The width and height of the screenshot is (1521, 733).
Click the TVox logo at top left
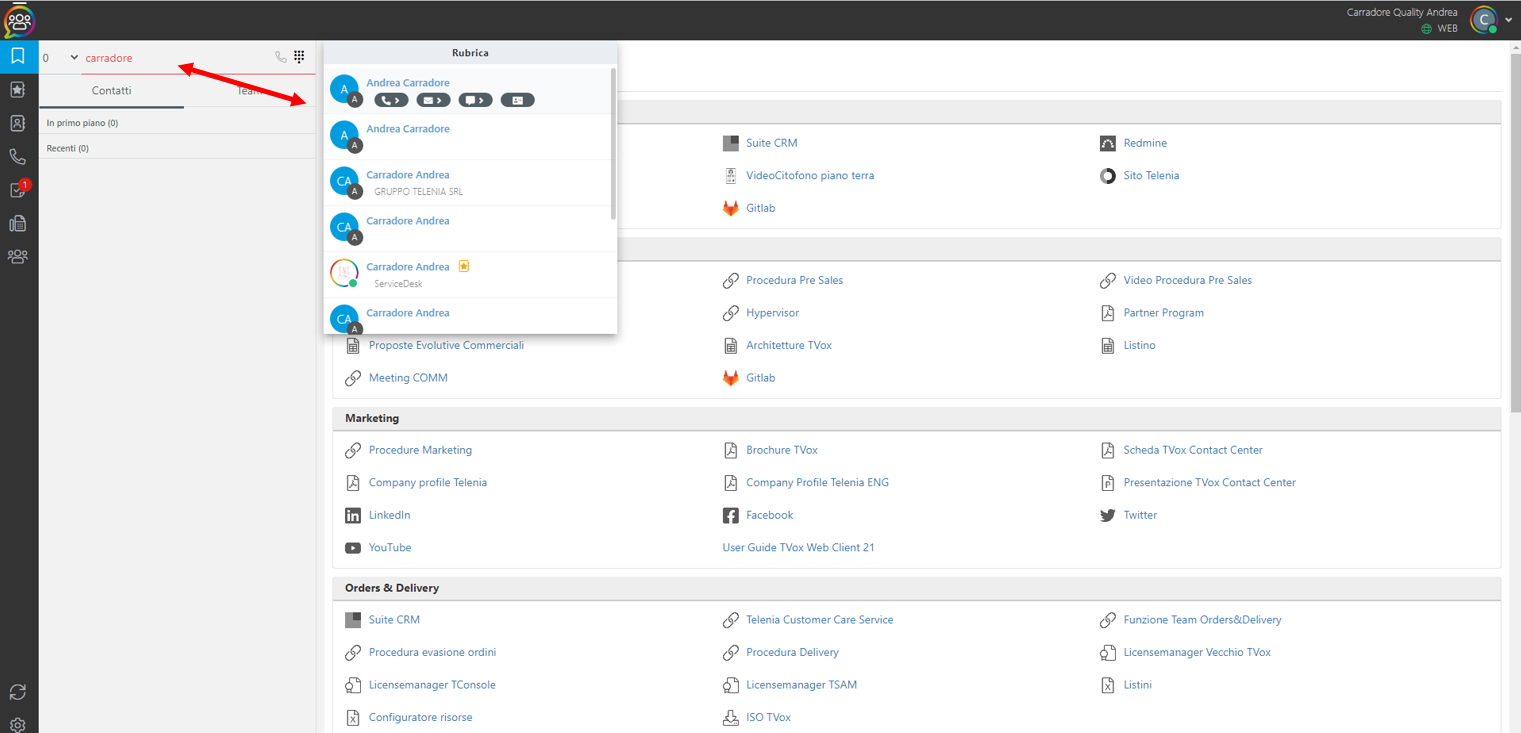[x=19, y=20]
